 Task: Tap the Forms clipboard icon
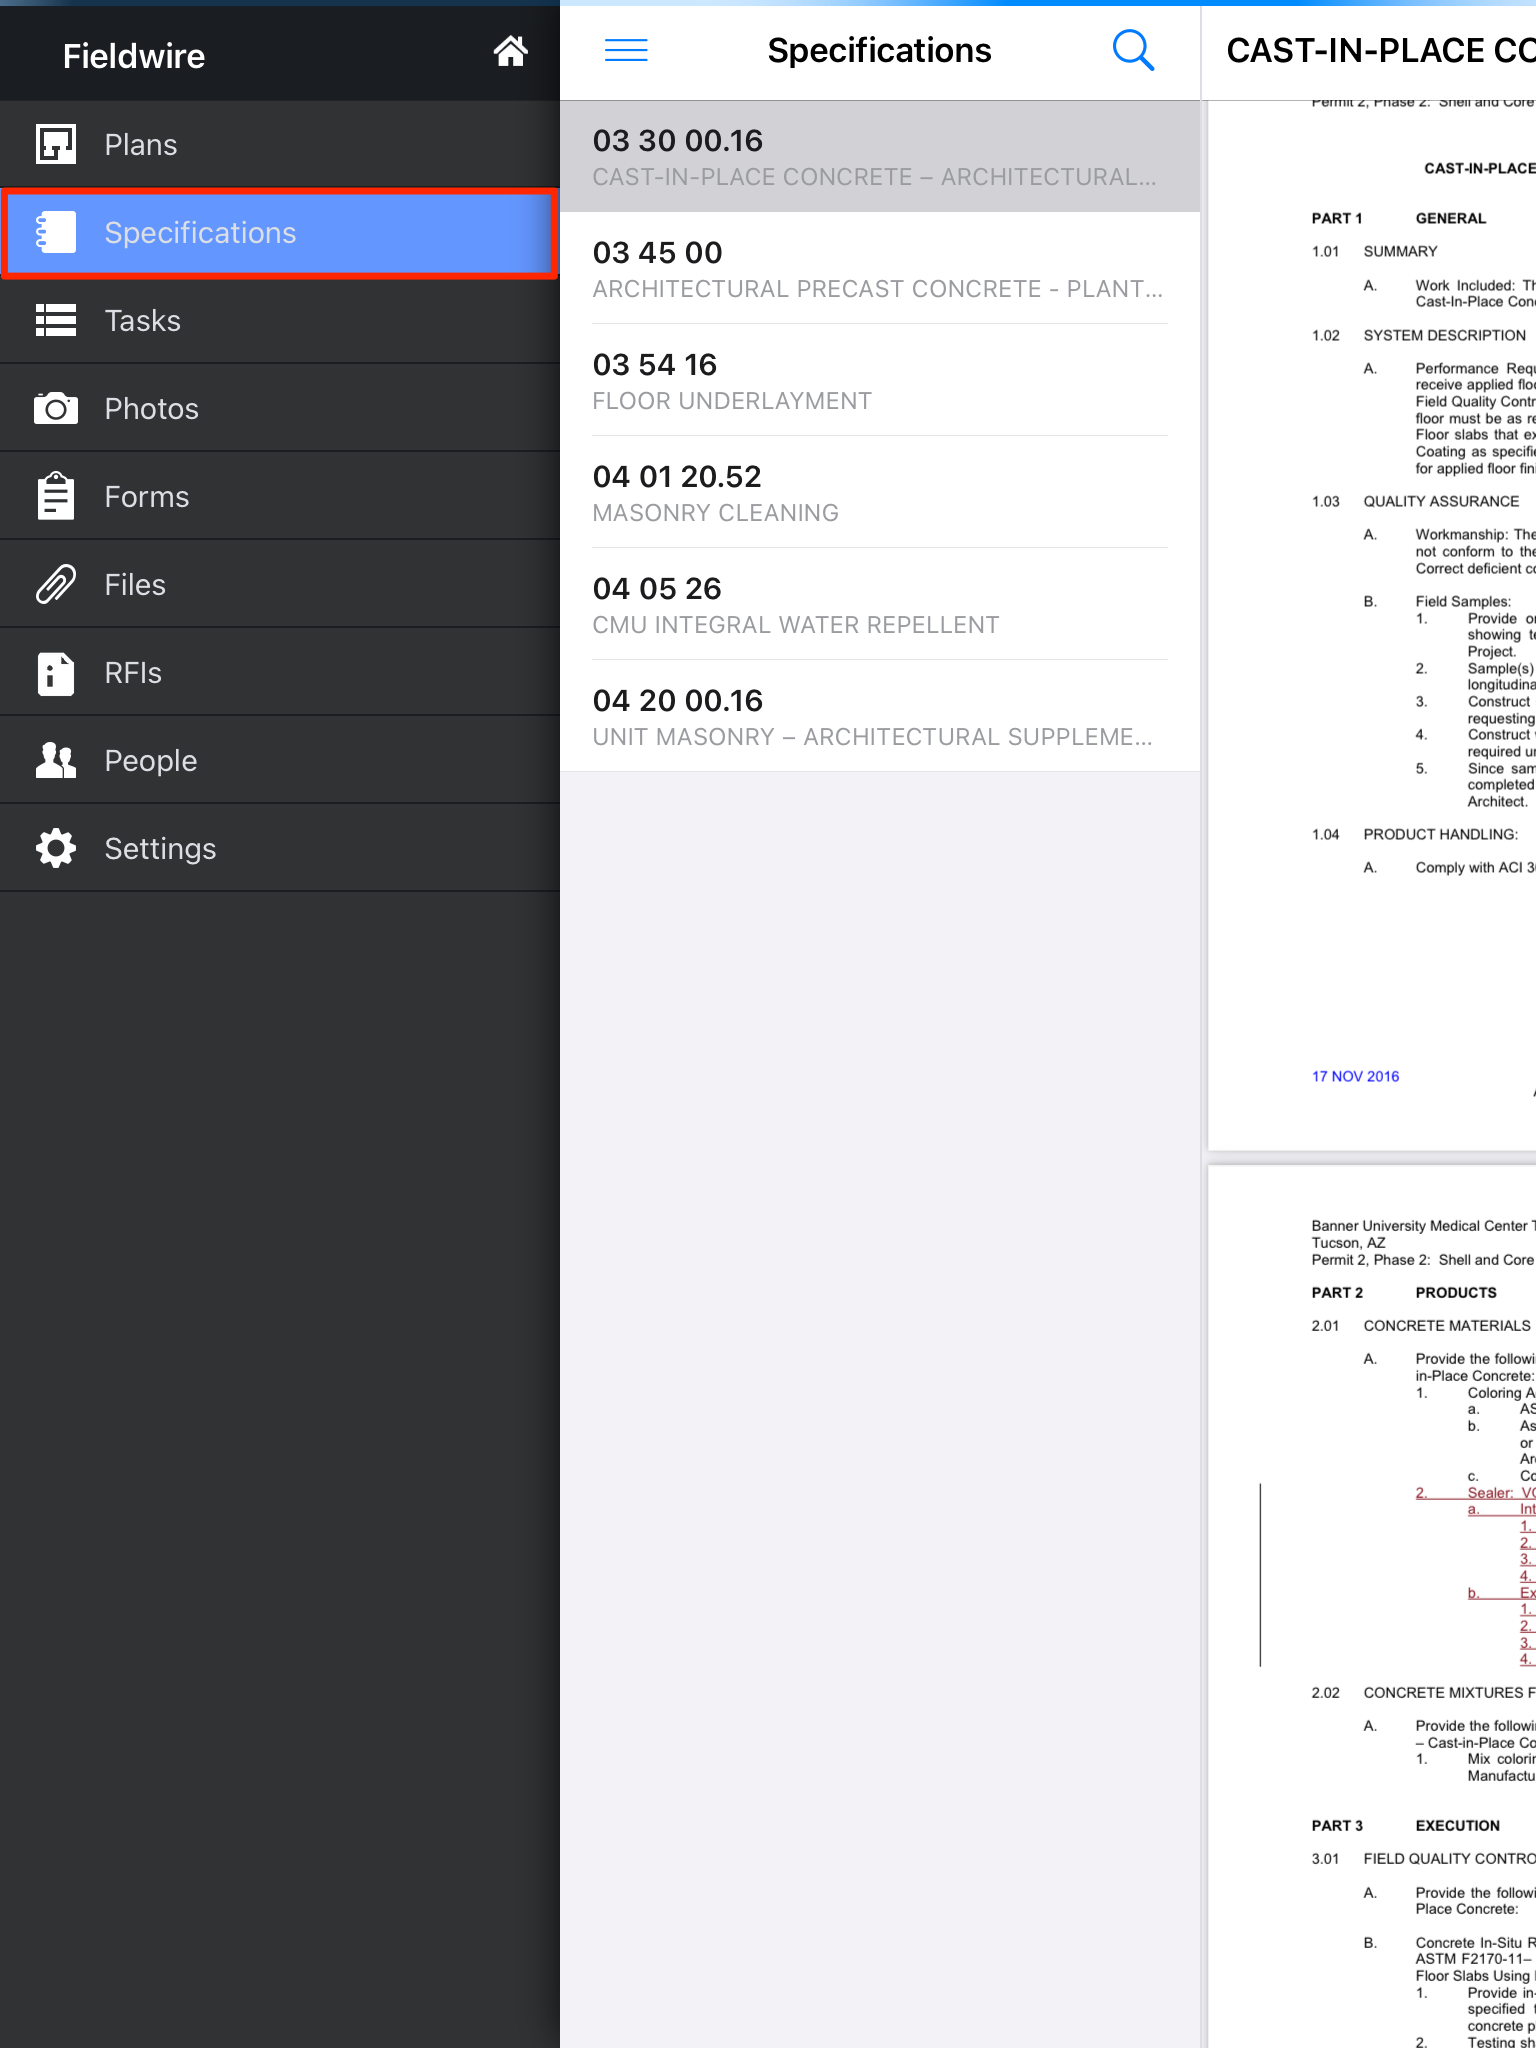click(x=56, y=496)
